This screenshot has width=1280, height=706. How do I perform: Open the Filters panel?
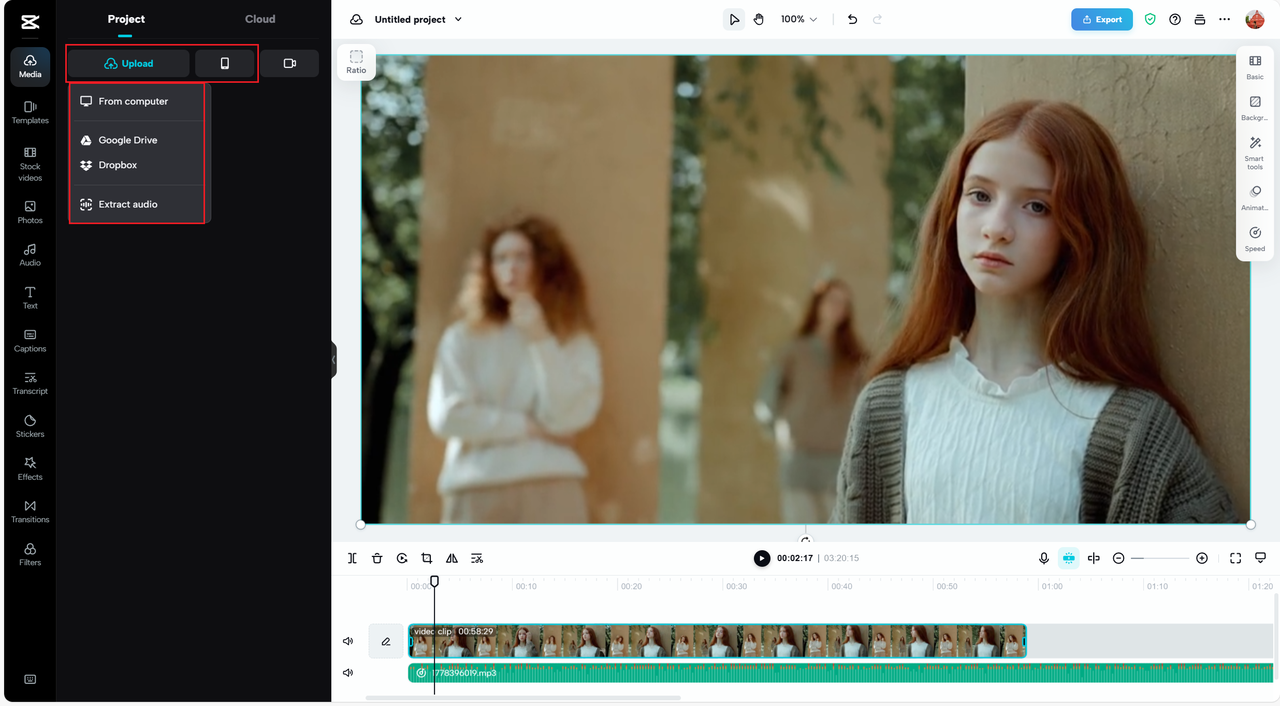click(30, 554)
